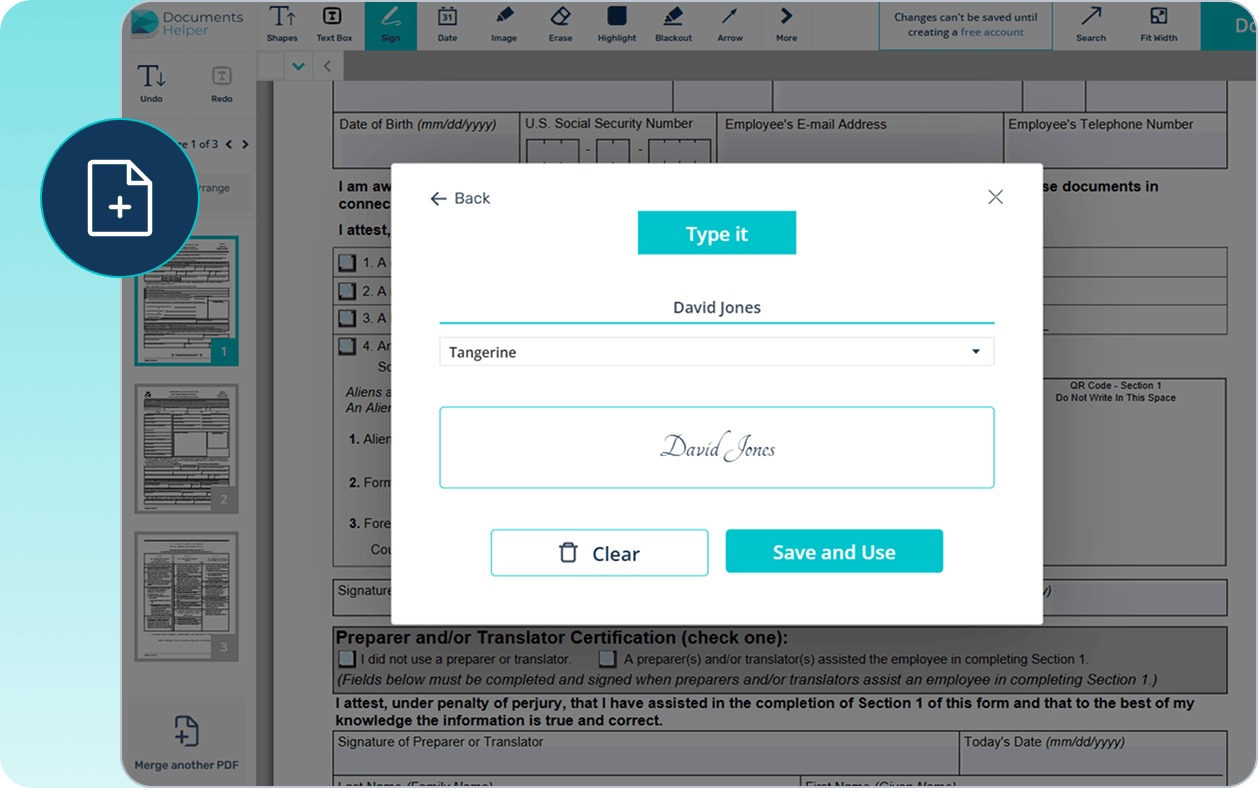This screenshot has height=788, width=1258.
Task: Activate the Sign tool
Action: click(x=390, y=24)
